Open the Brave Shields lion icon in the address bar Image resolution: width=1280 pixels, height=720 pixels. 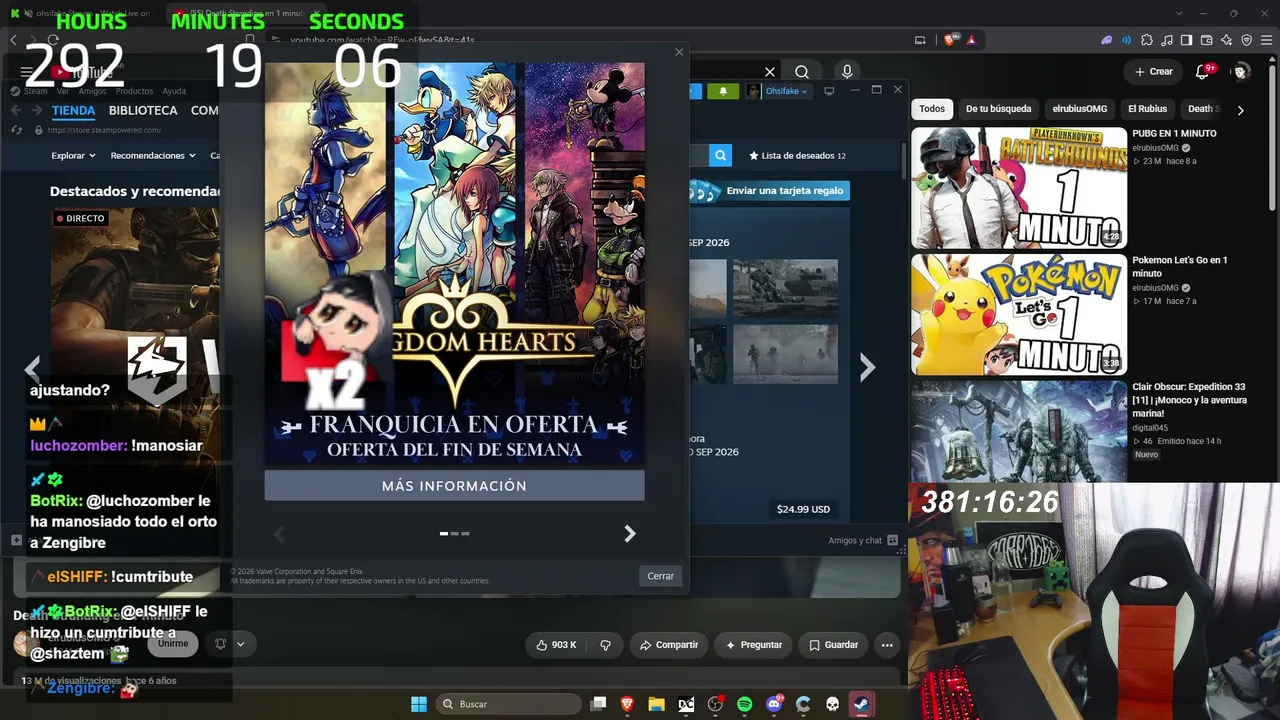pos(949,40)
